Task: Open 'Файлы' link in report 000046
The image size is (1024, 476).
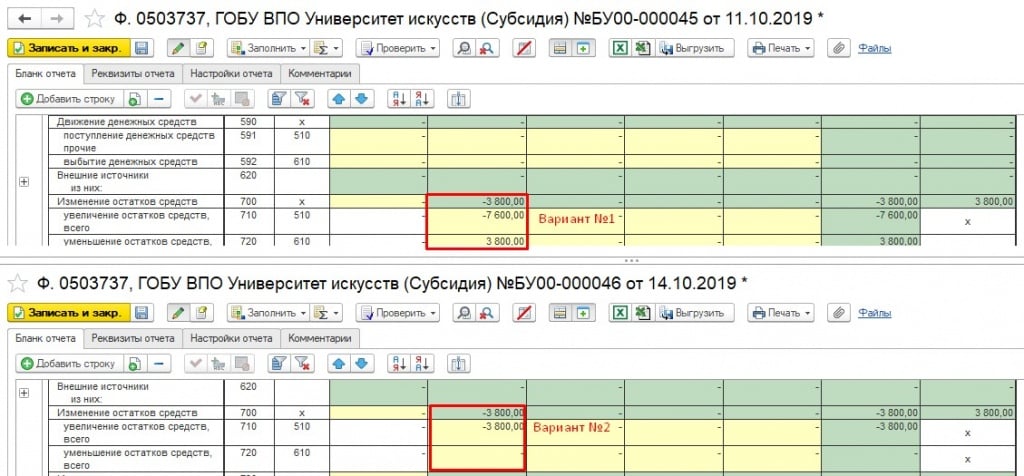Action: click(x=874, y=313)
